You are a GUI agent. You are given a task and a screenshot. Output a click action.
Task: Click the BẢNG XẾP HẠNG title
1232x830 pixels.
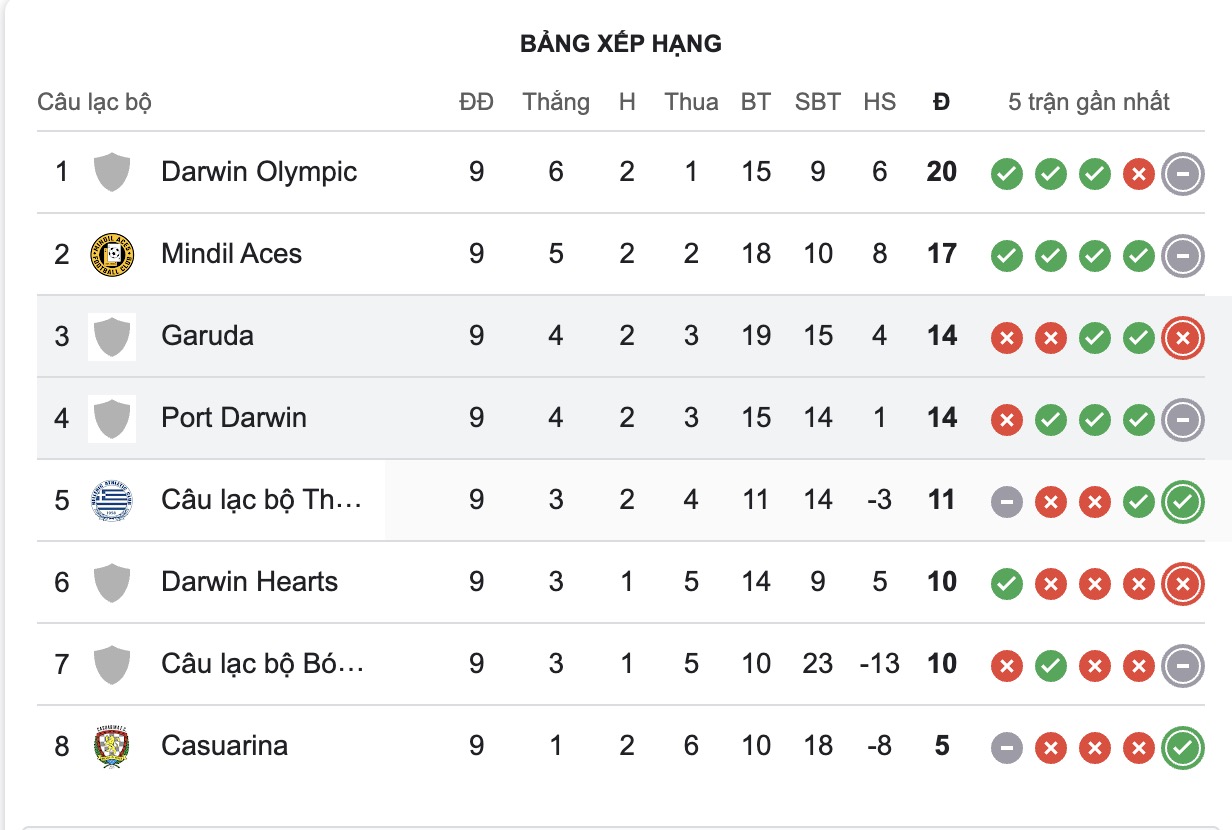tap(620, 43)
